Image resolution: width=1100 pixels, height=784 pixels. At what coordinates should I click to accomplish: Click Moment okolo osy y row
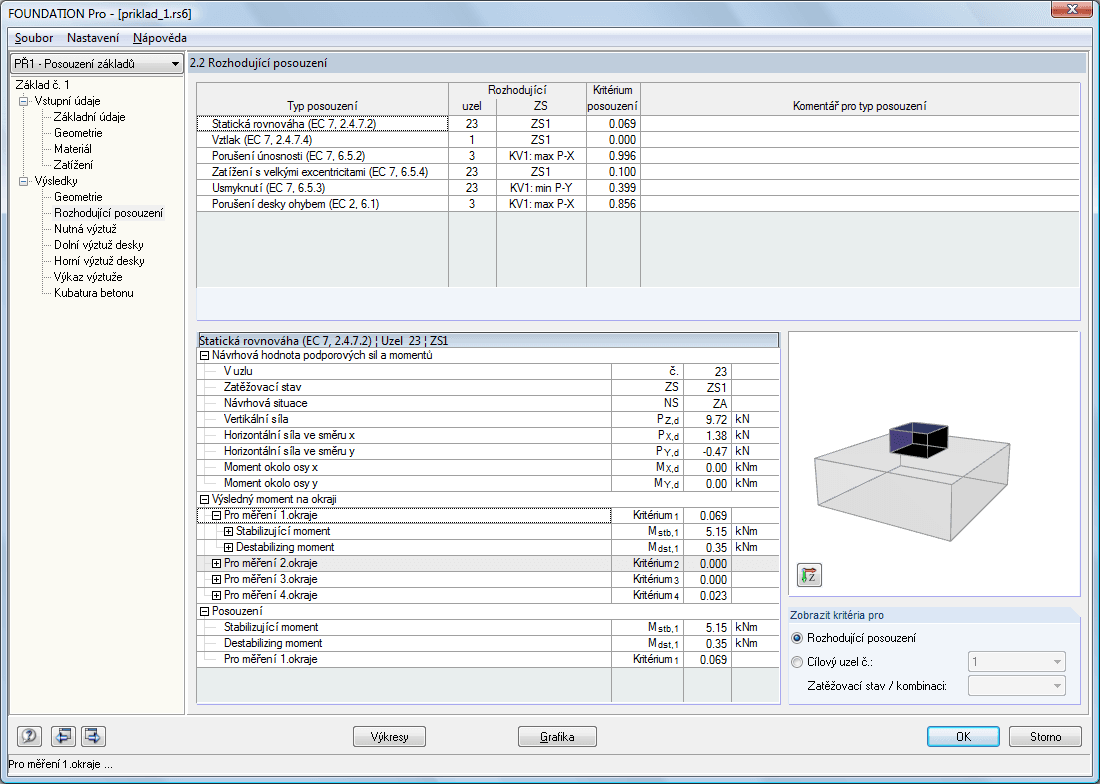tap(488, 483)
